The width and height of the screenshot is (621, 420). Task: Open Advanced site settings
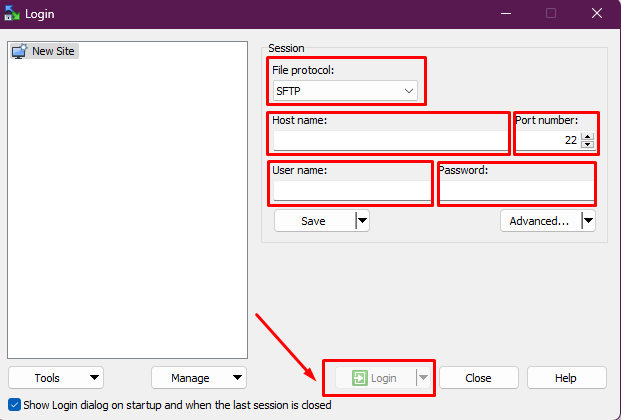[x=540, y=221]
